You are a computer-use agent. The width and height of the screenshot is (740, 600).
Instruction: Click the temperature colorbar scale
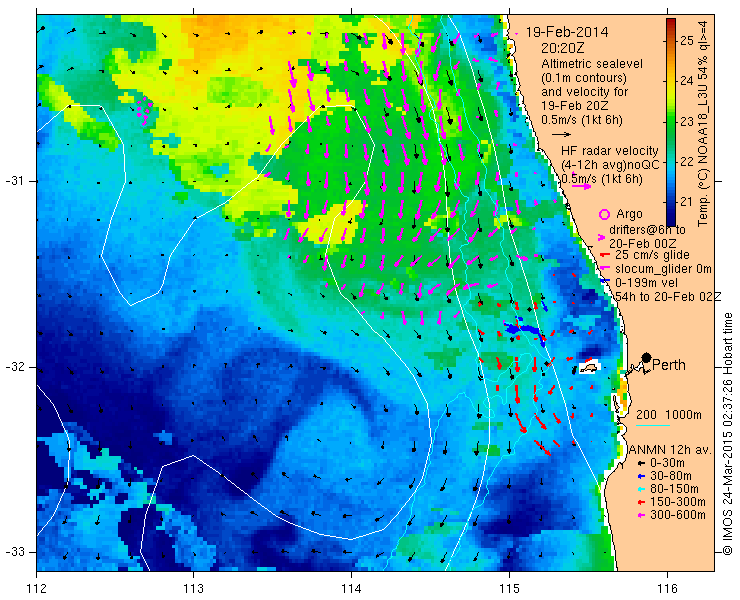(671, 122)
